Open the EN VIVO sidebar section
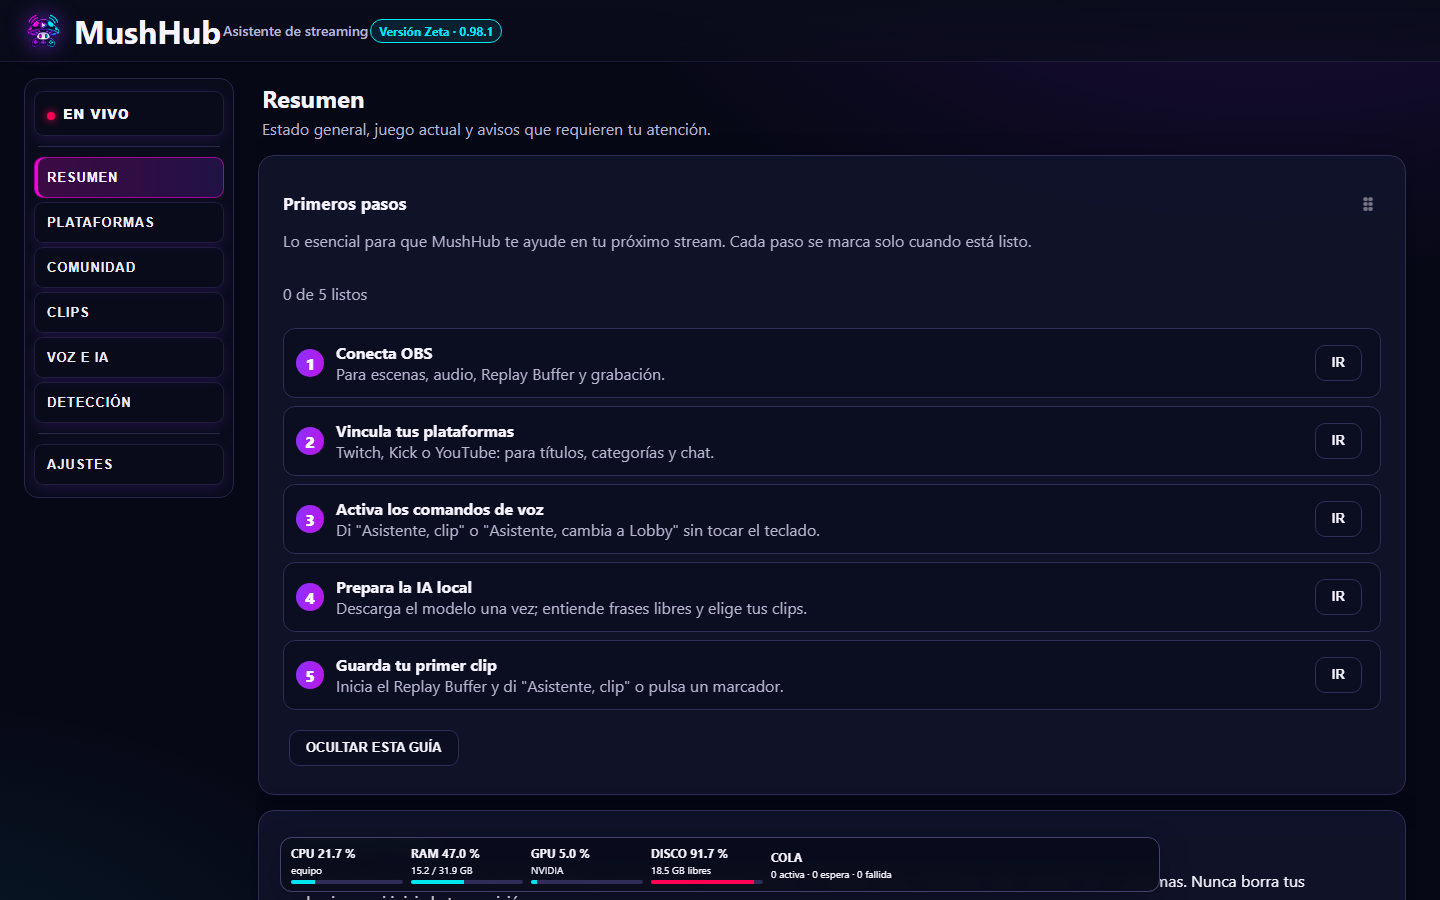Image resolution: width=1440 pixels, height=900 pixels. 129,114
